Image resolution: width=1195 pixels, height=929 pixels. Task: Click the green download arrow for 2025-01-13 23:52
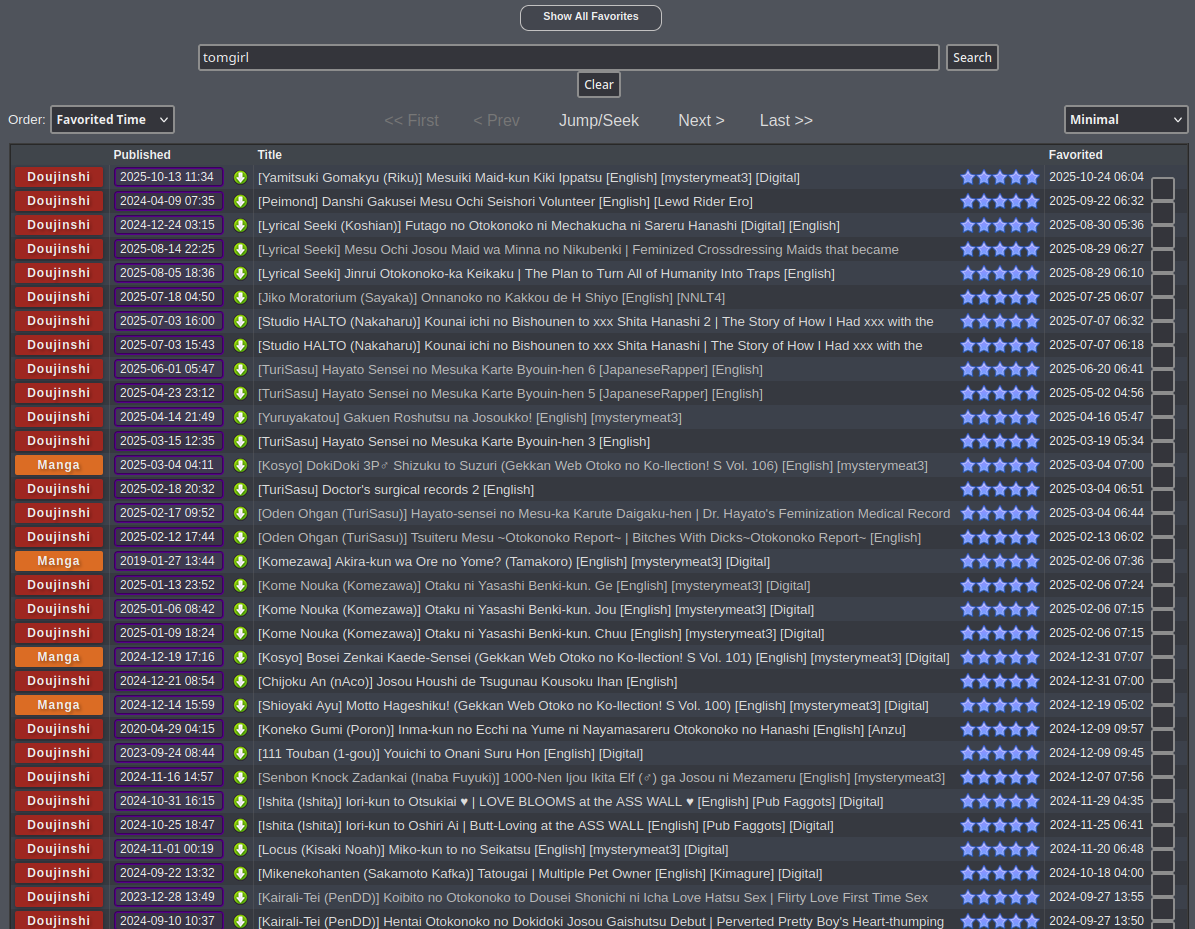240,585
